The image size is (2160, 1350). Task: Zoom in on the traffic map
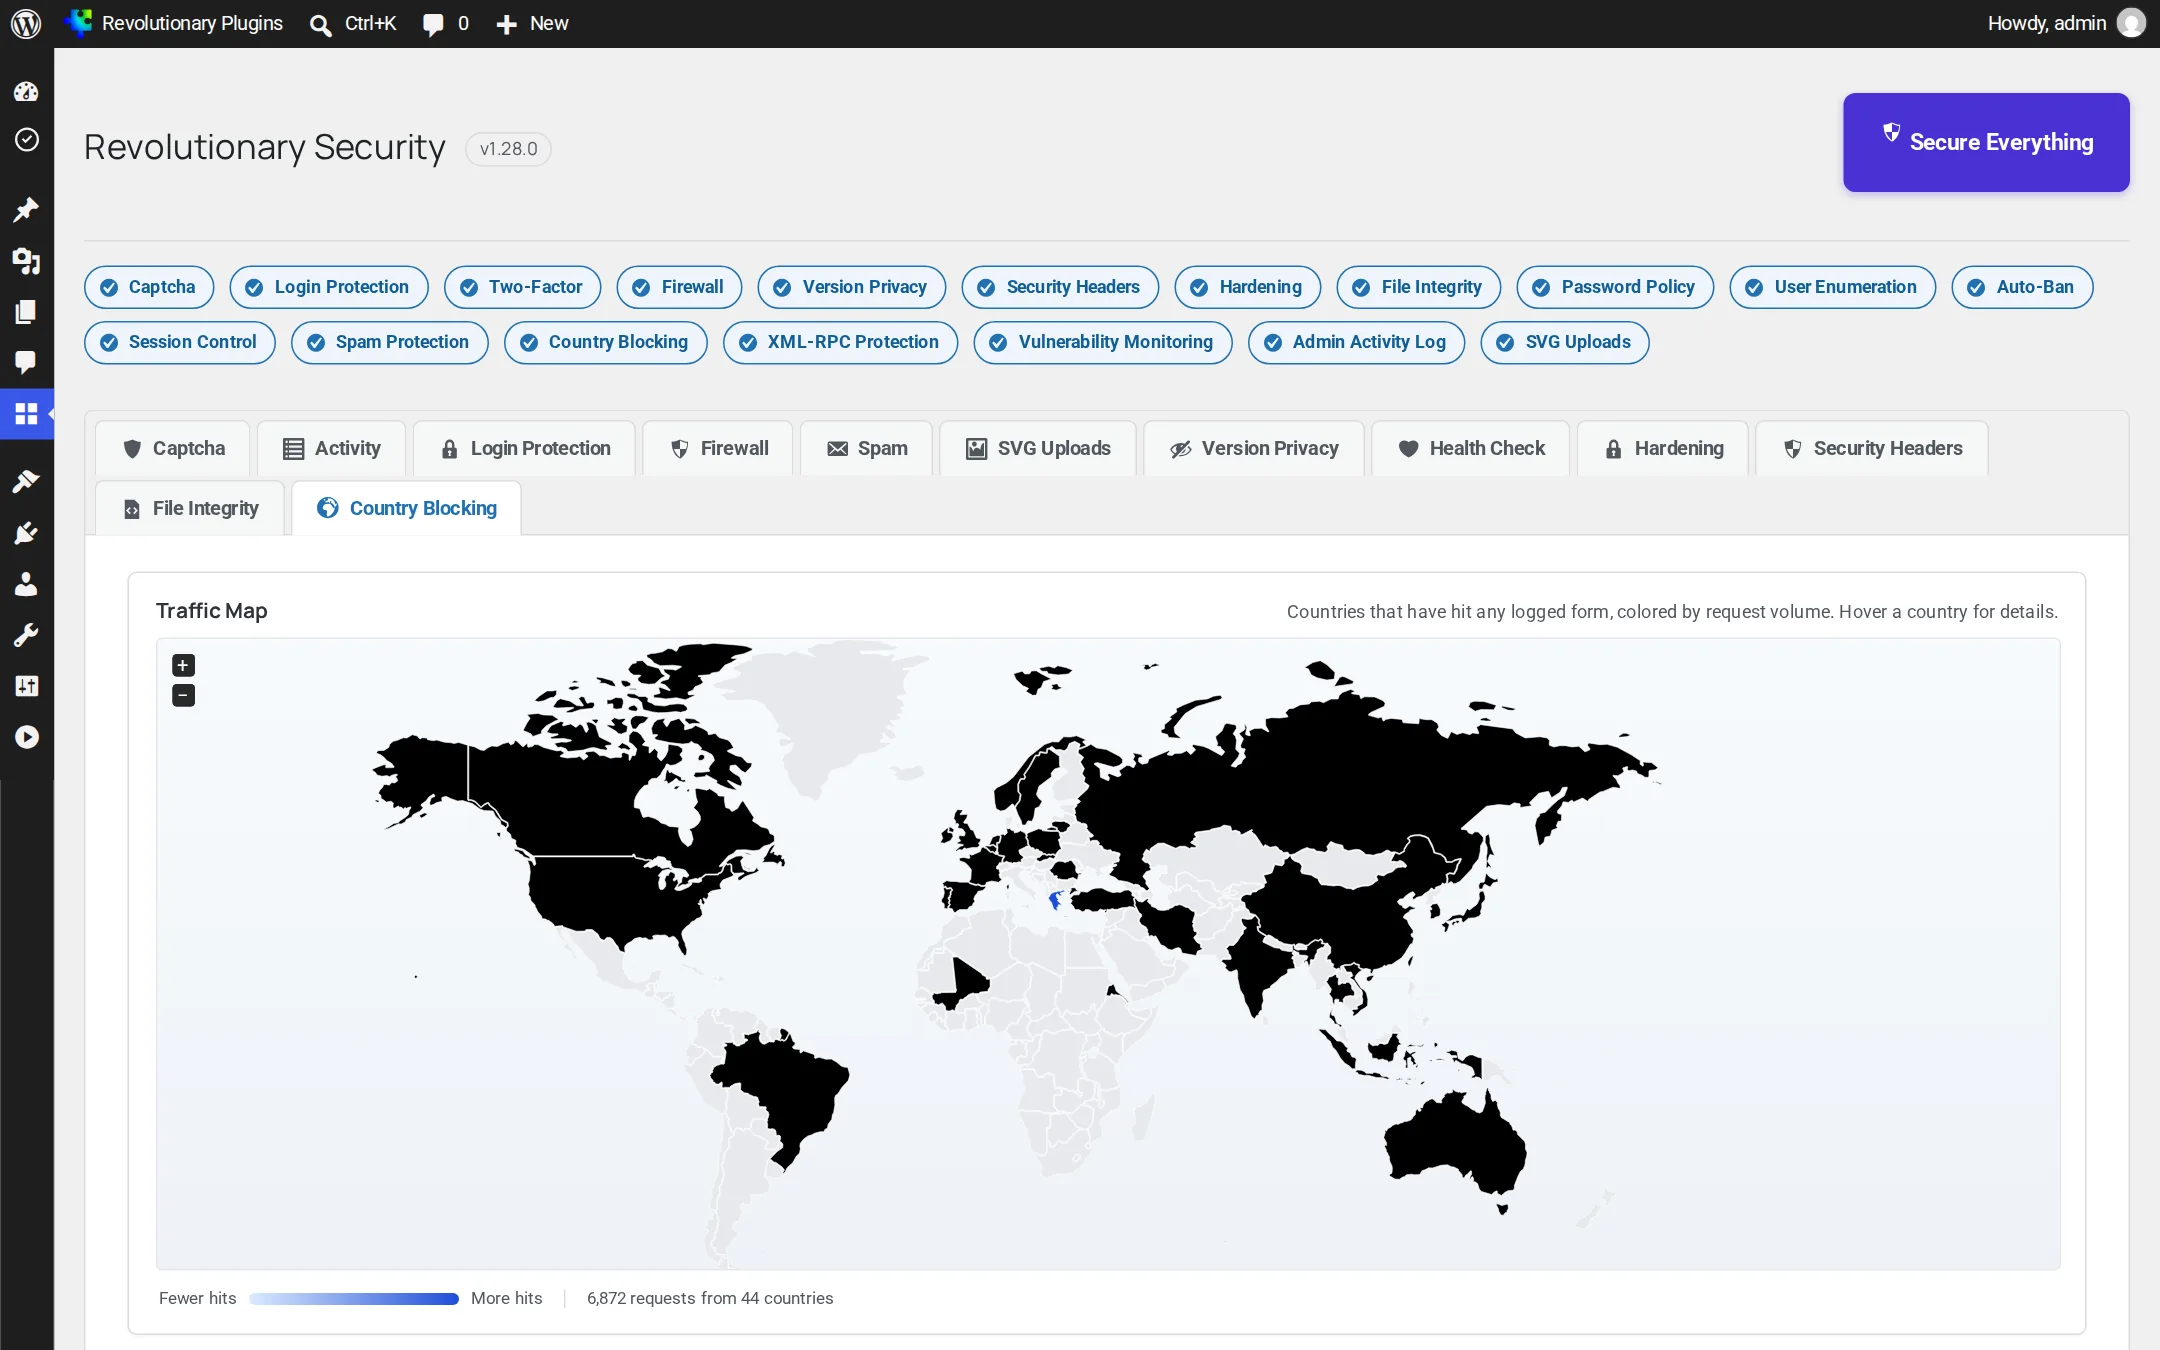pyautogui.click(x=183, y=665)
